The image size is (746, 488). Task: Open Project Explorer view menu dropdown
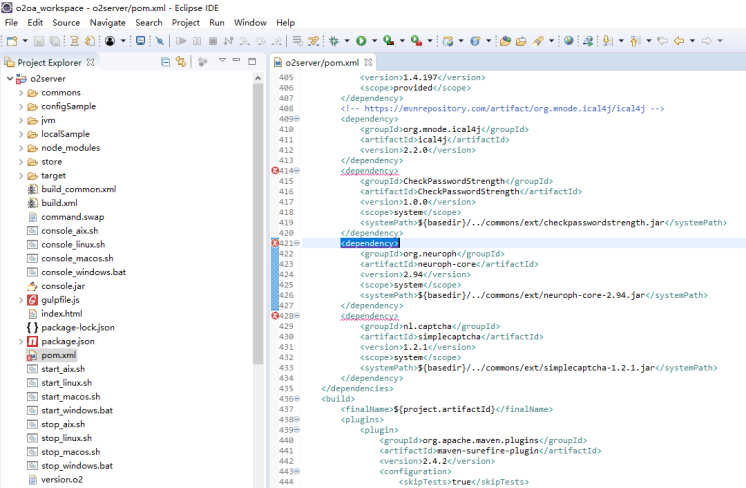[220, 62]
